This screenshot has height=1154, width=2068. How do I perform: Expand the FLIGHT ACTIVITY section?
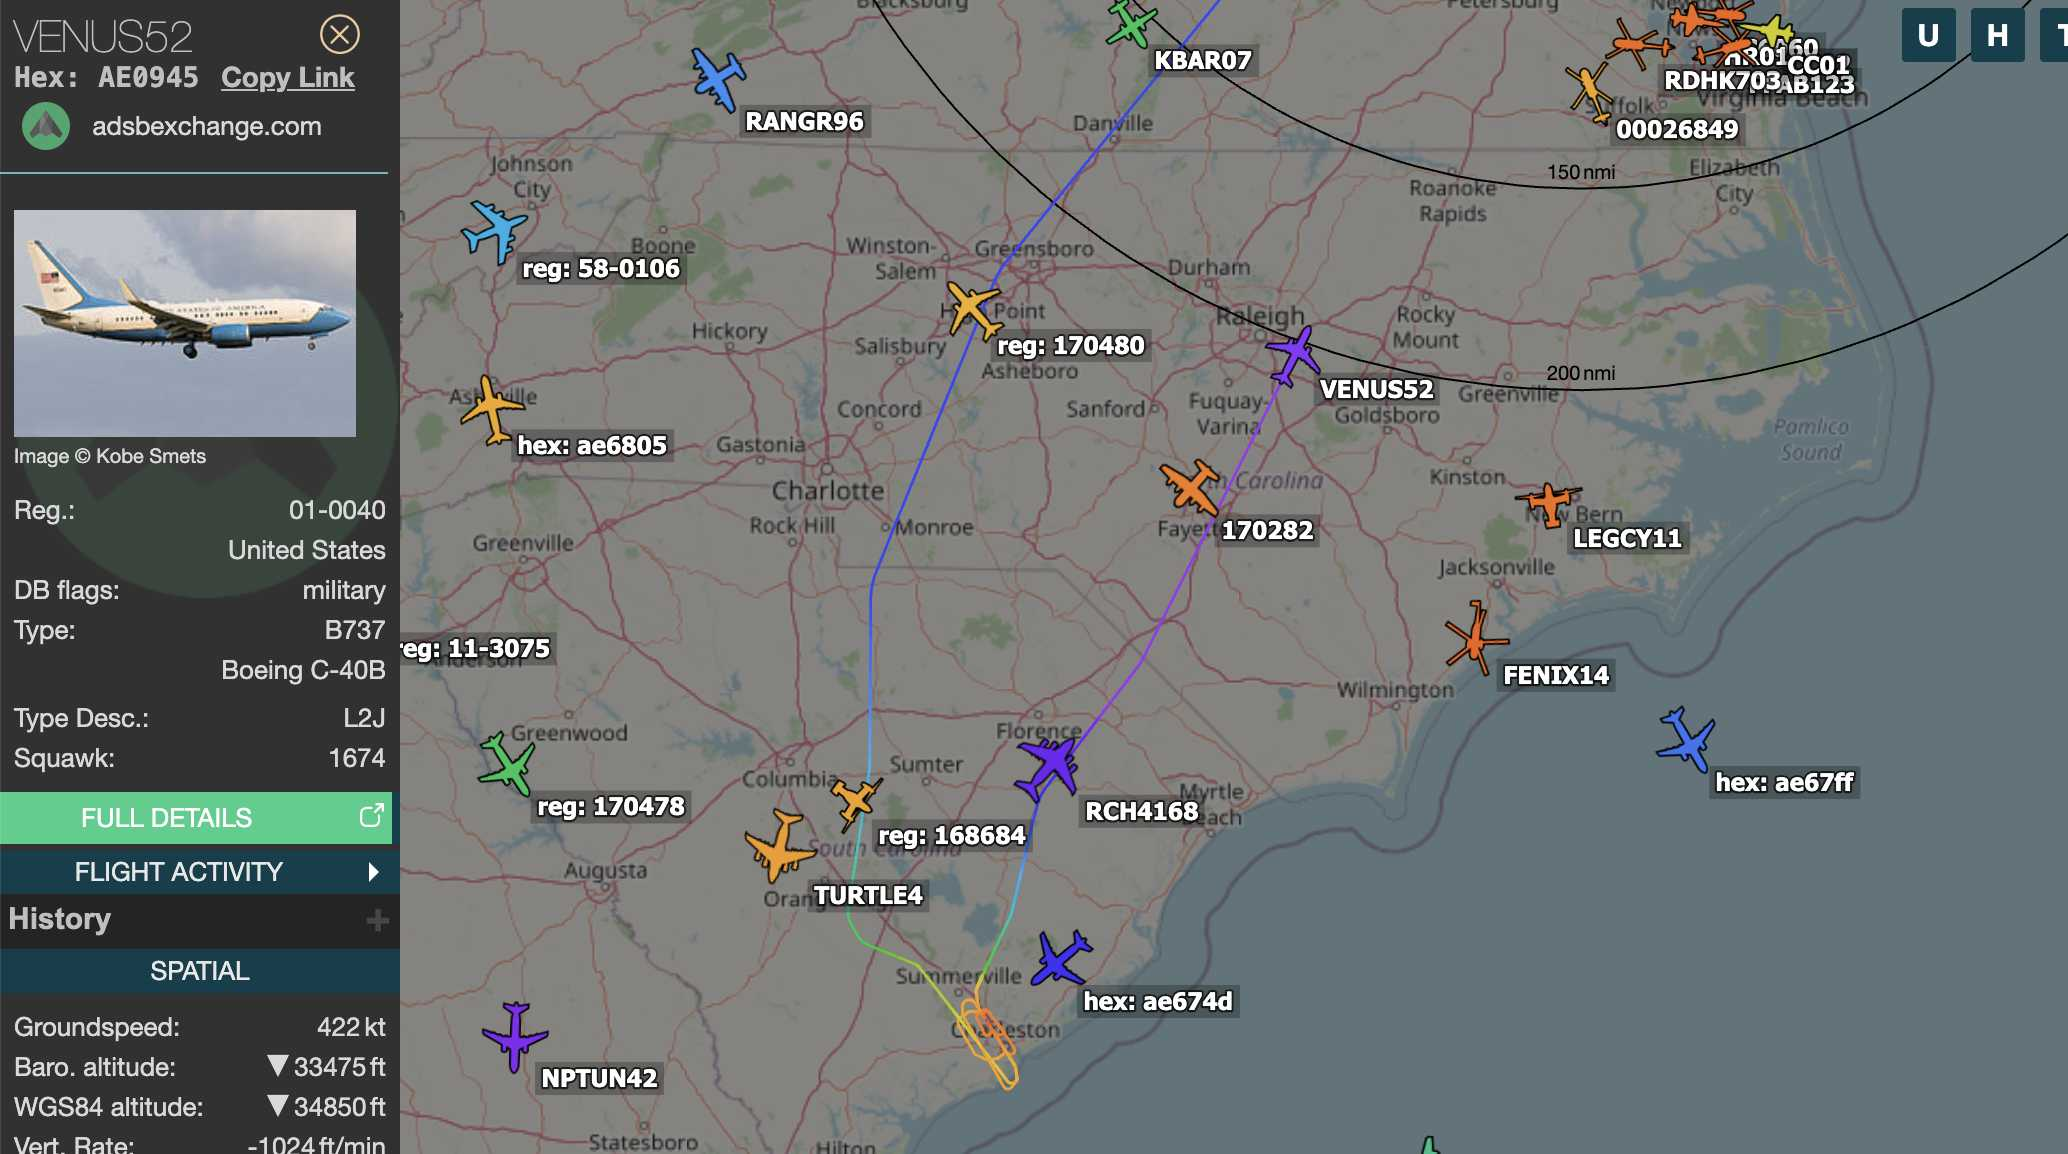click(196, 872)
